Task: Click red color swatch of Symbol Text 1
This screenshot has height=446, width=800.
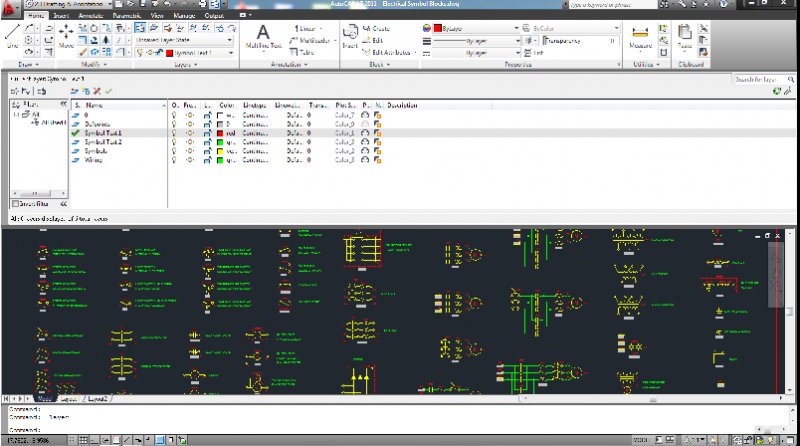Action: (x=219, y=132)
